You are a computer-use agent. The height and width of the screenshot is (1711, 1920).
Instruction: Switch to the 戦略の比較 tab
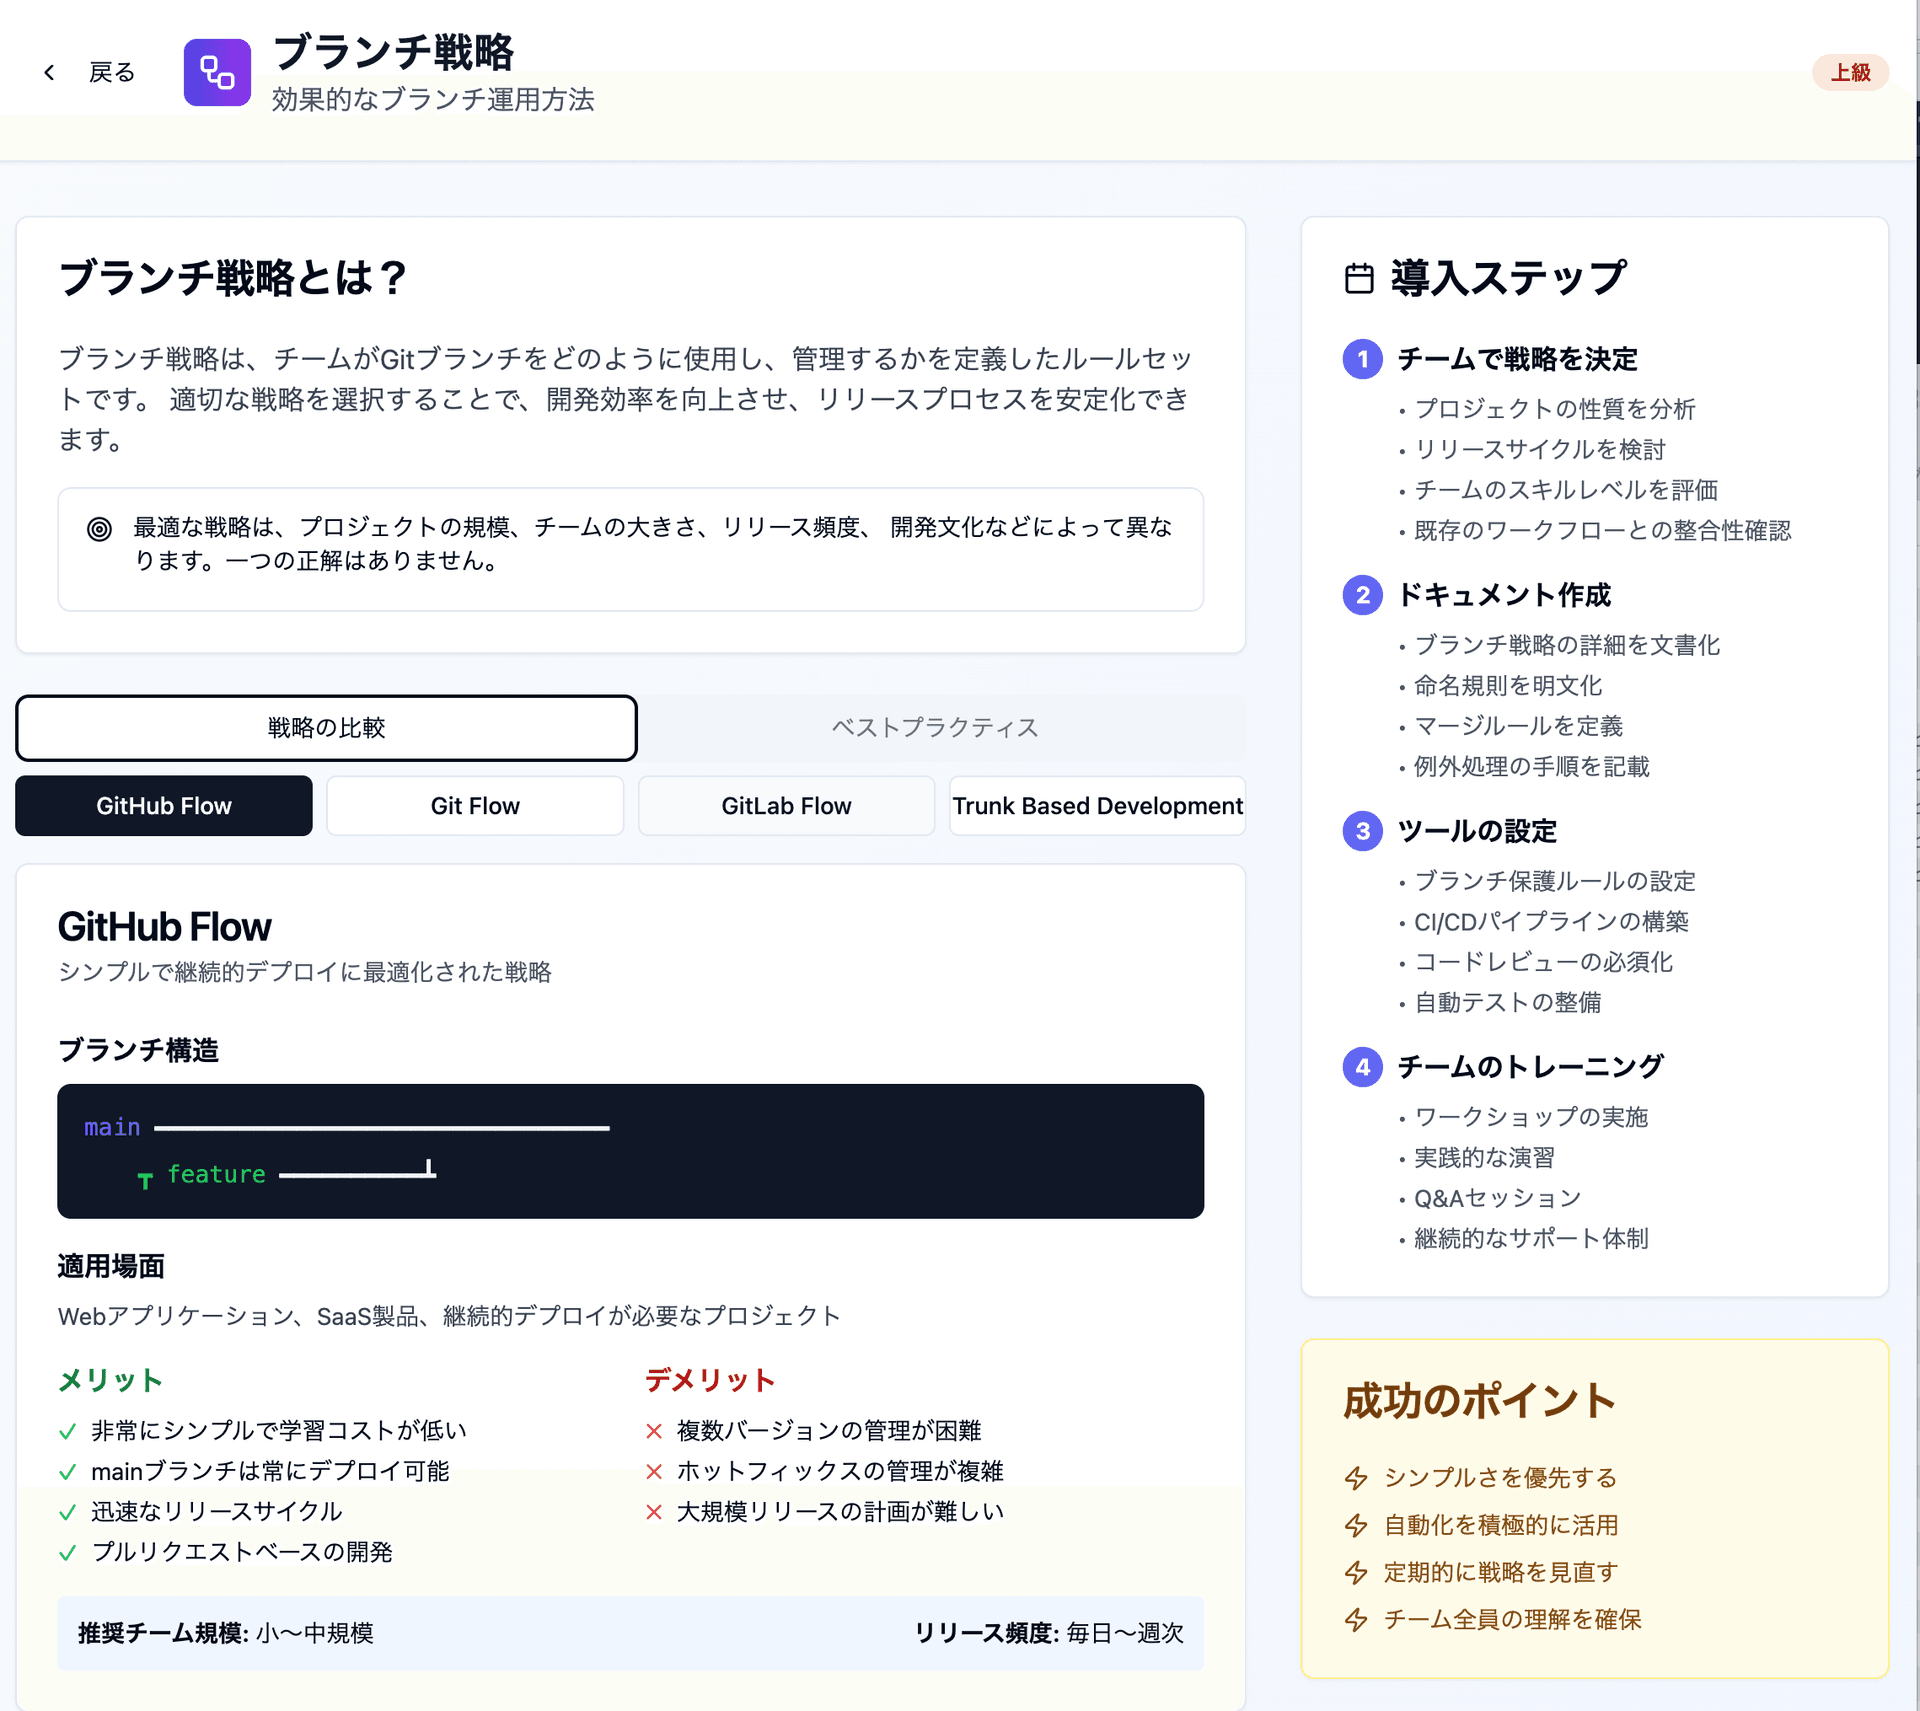326,728
